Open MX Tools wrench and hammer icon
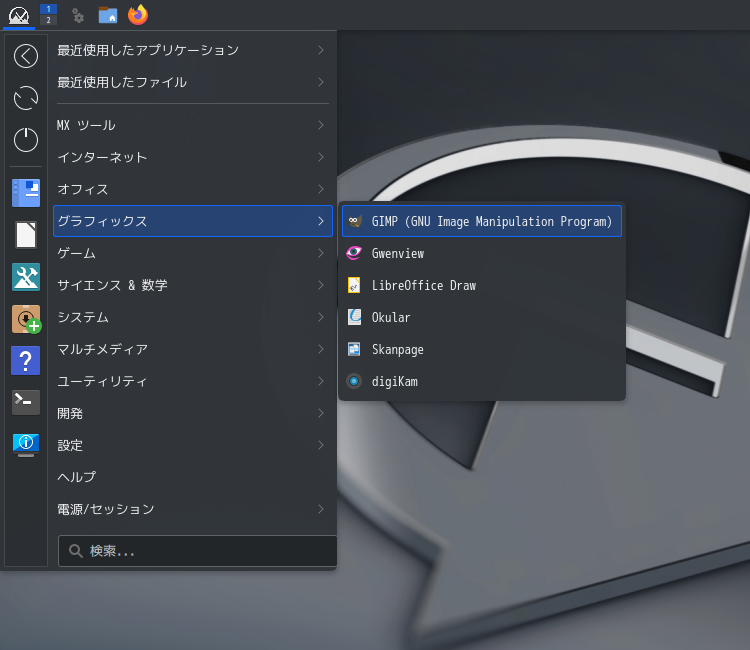The image size is (750, 650). [26, 277]
